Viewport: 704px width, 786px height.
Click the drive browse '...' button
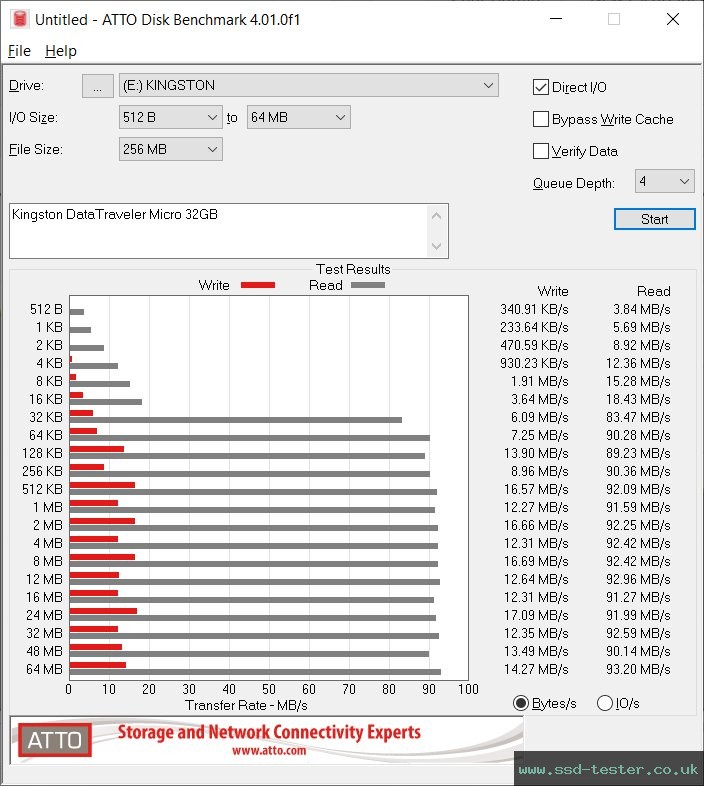click(97, 86)
